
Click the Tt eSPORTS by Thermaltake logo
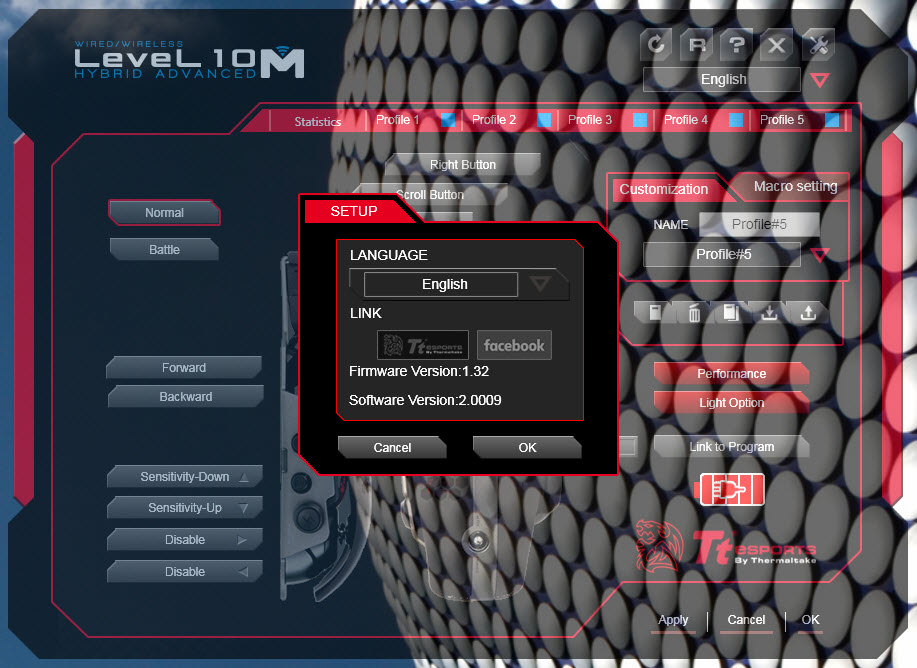pyautogui.click(x=726, y=546)
